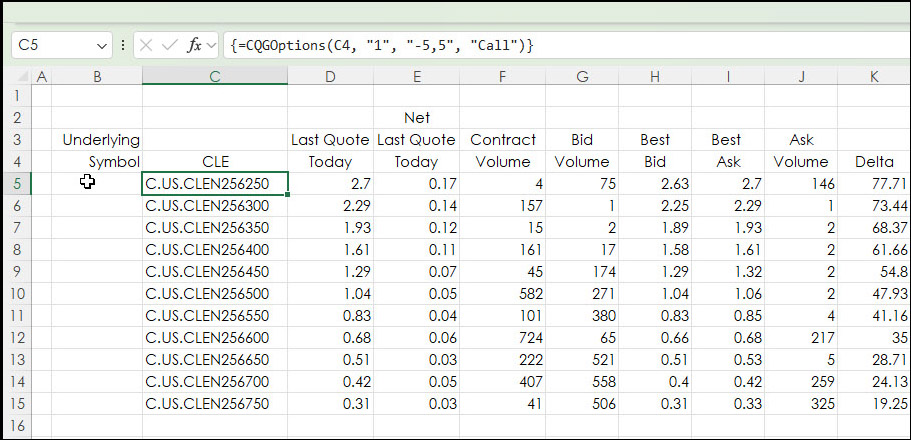Click the three-dot Name Box resize handle
Screen dimensions: 911x440
(x=123, y=45)
